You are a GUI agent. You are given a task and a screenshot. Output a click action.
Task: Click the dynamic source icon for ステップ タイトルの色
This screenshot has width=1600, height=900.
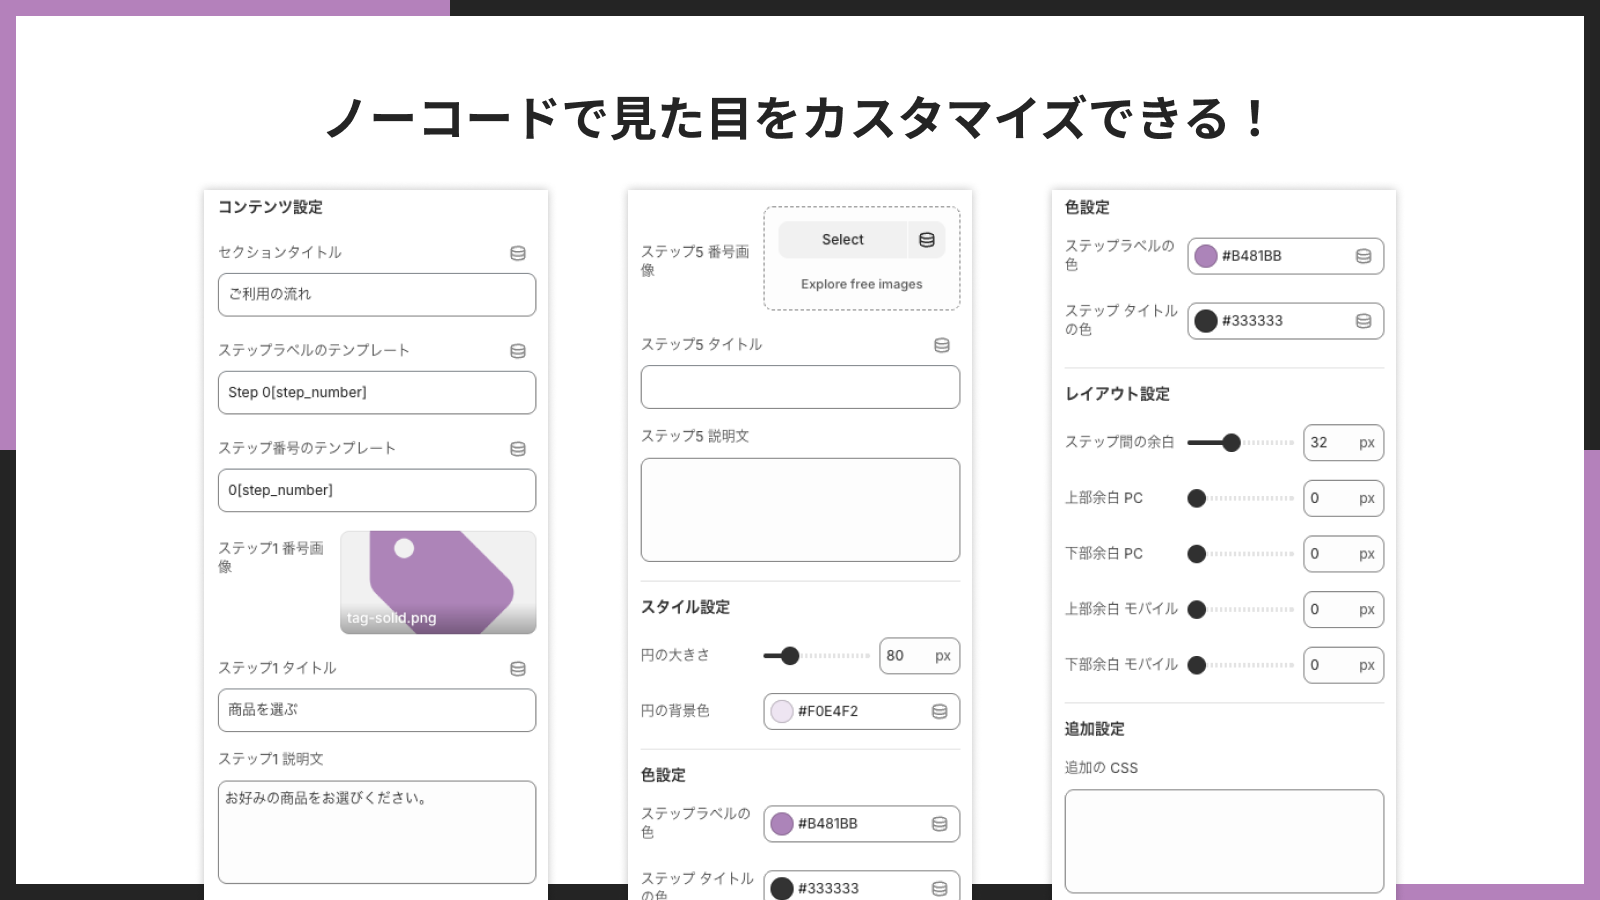(x=1362, y=320)
